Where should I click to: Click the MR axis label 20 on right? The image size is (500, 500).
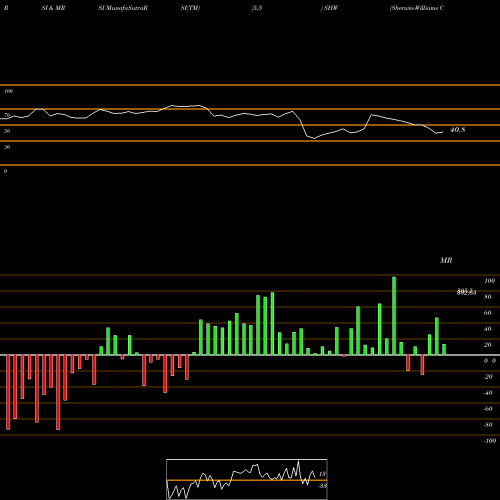[x=487, y=345]
